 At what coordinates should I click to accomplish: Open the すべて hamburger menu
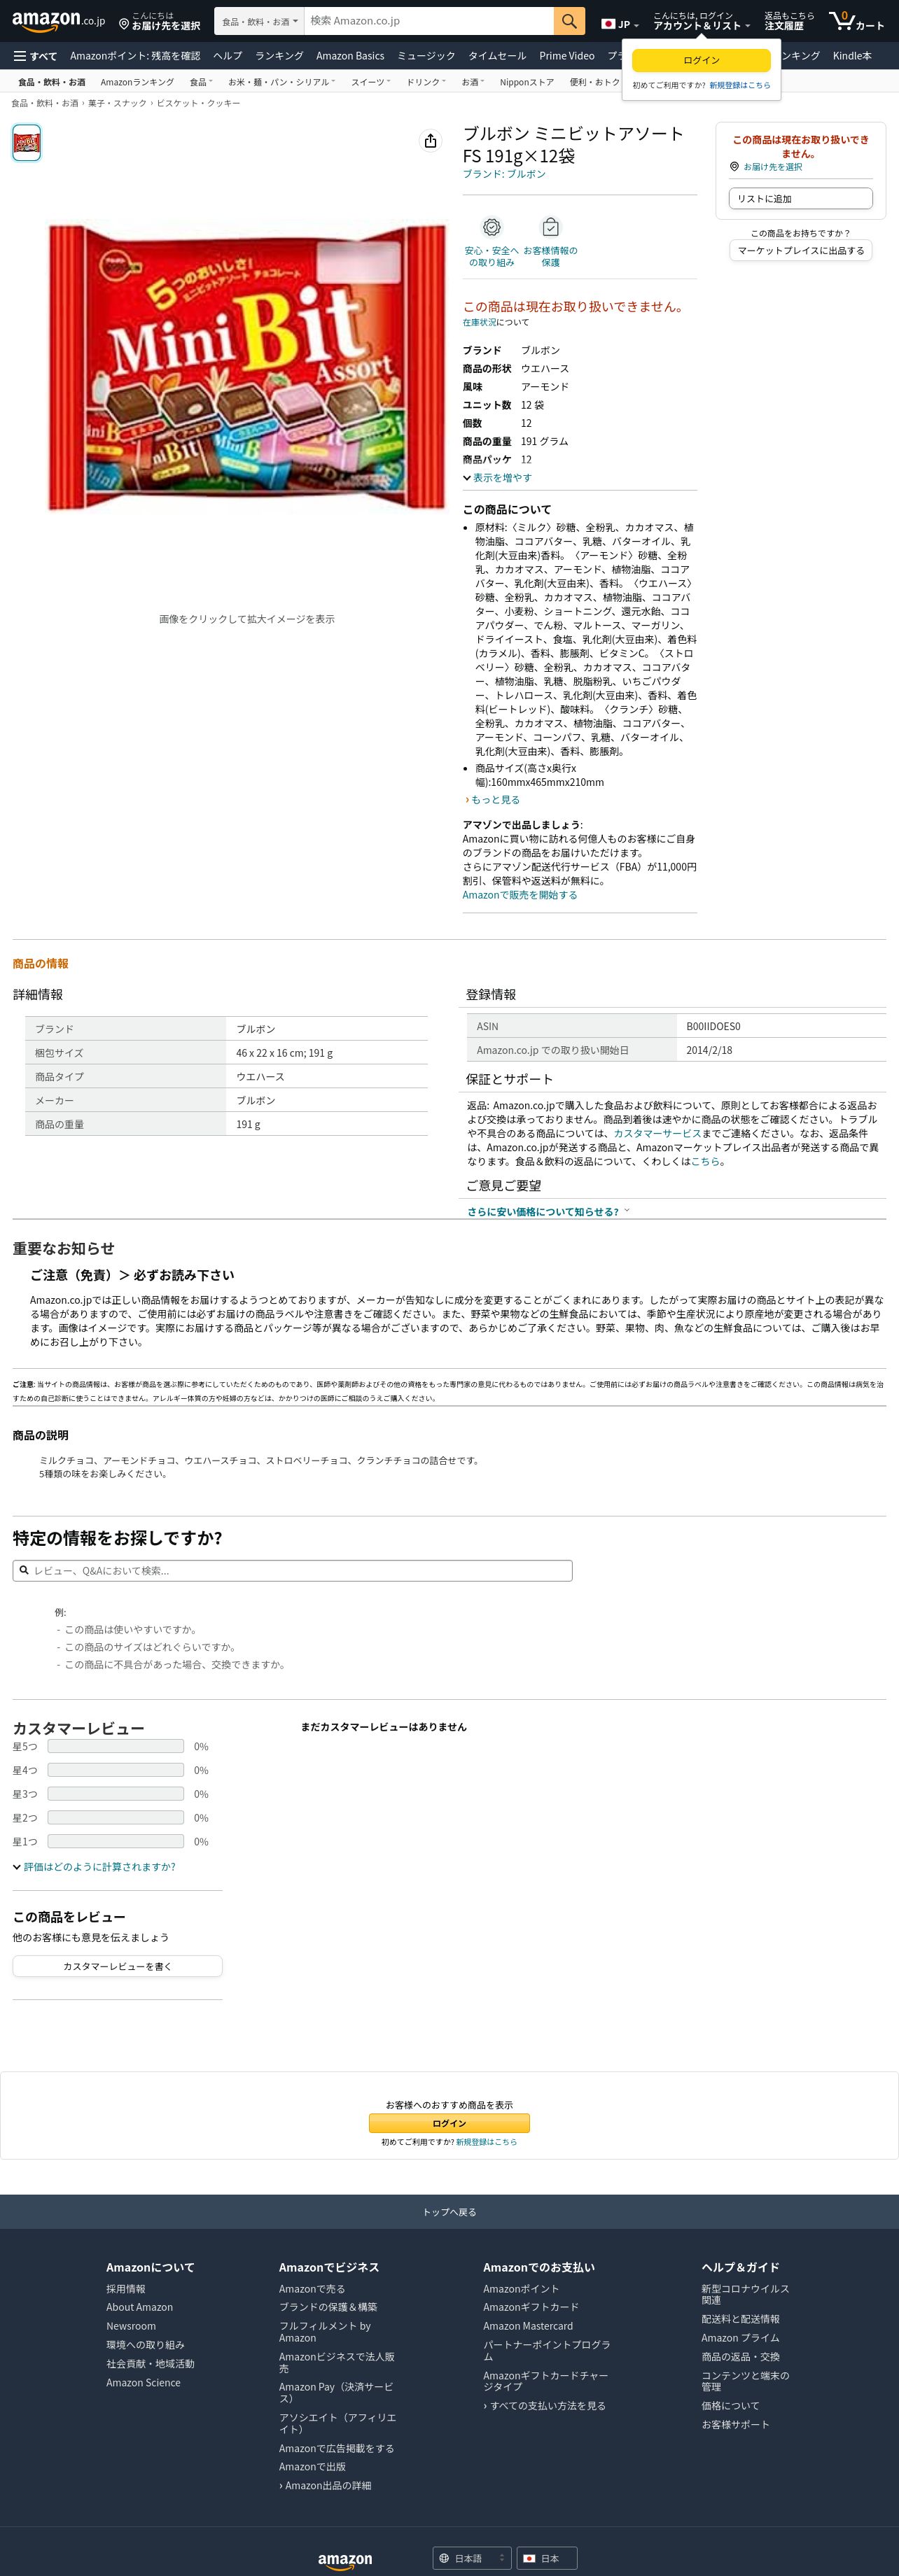click(x=35, y=56)
